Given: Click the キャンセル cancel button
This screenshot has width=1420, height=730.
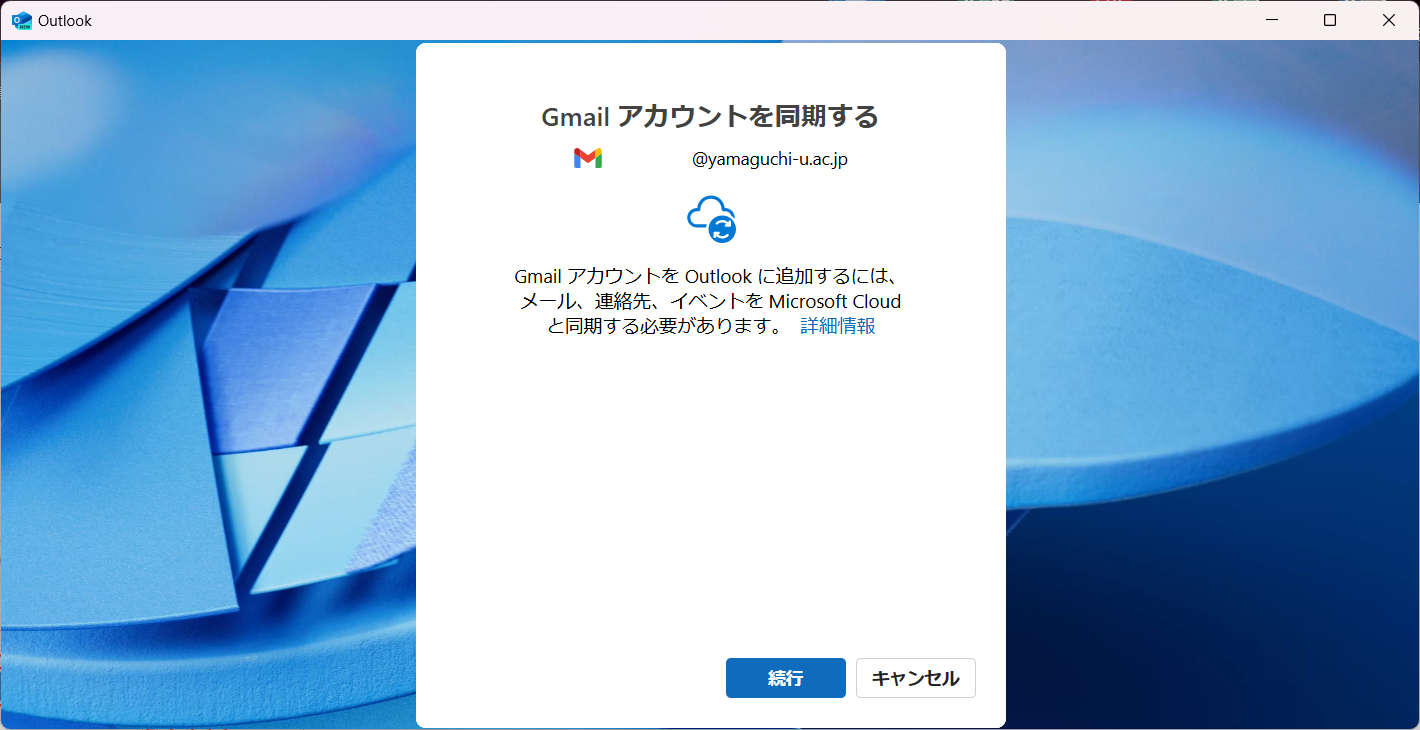Looking at the screenshot, I should tap(915, 678).
